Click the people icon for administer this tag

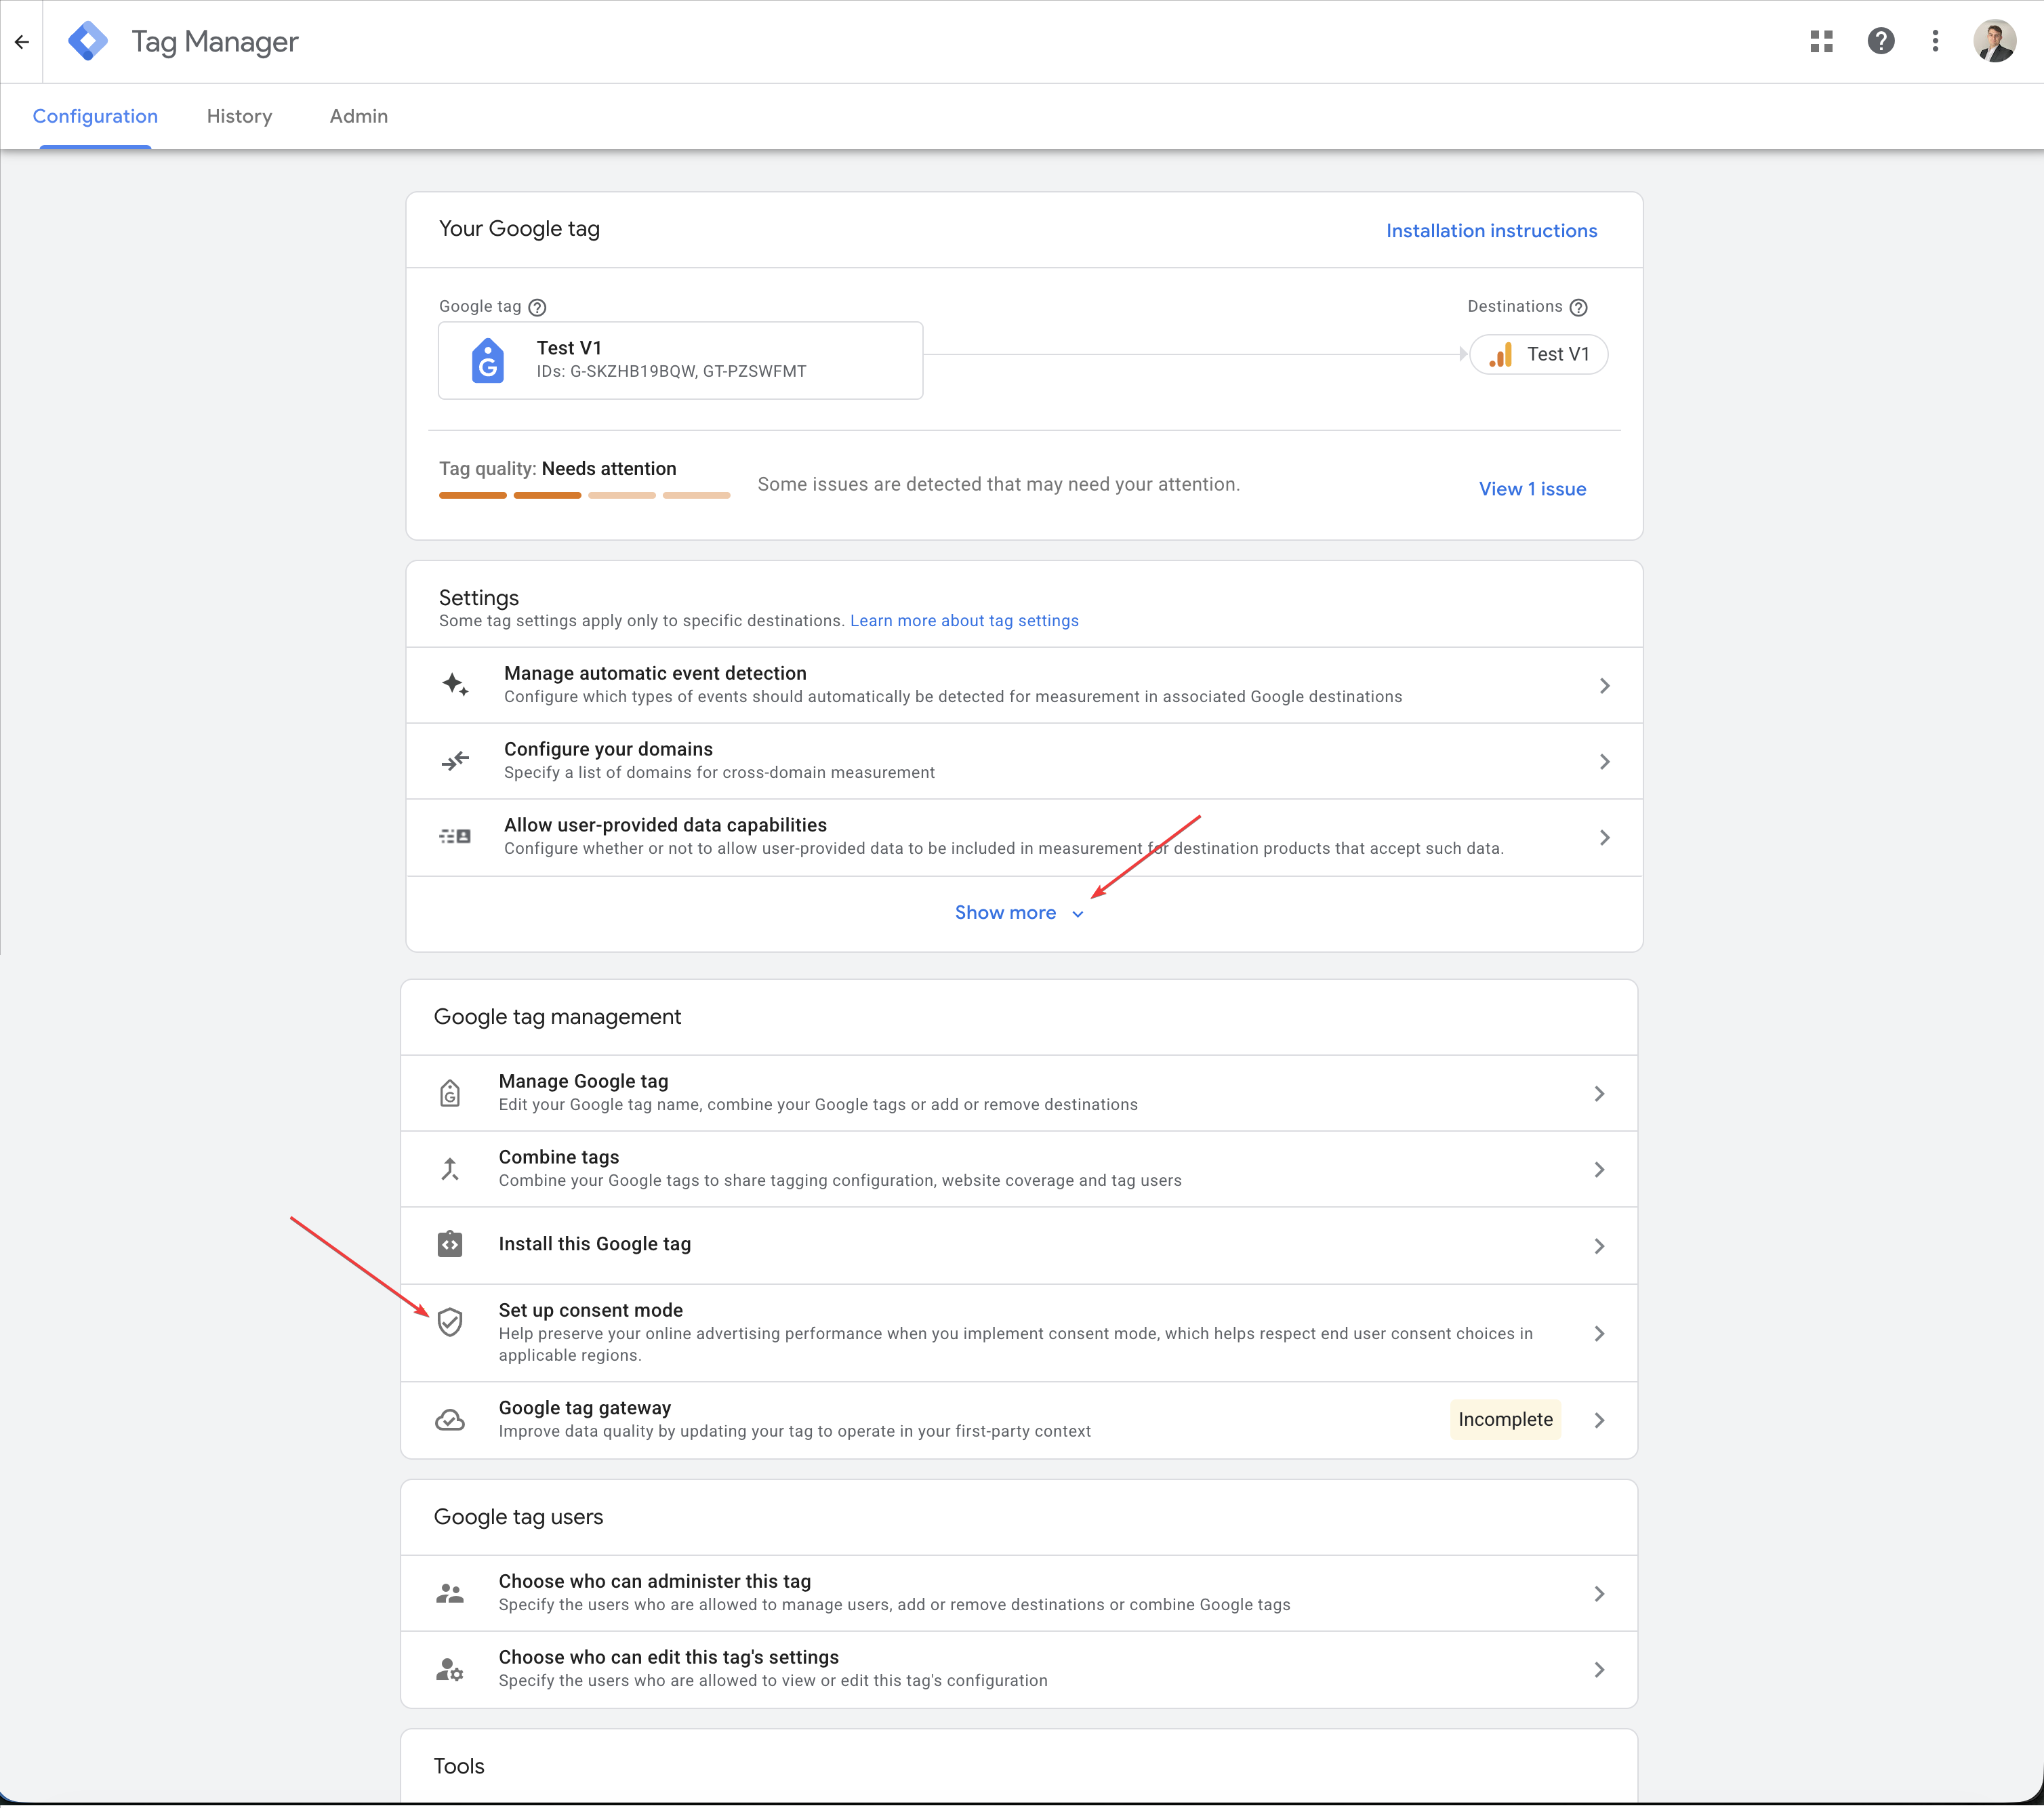(x=450, y=1594)
